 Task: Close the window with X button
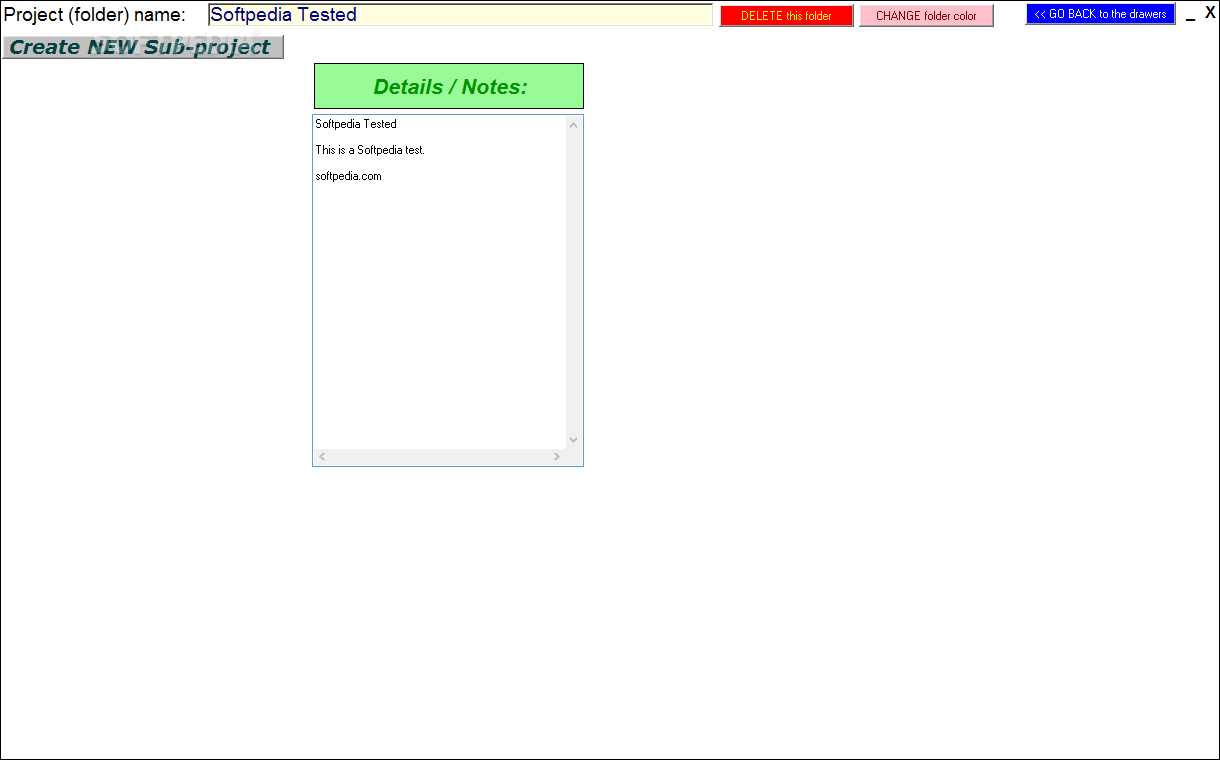[x=1209, y=13]
